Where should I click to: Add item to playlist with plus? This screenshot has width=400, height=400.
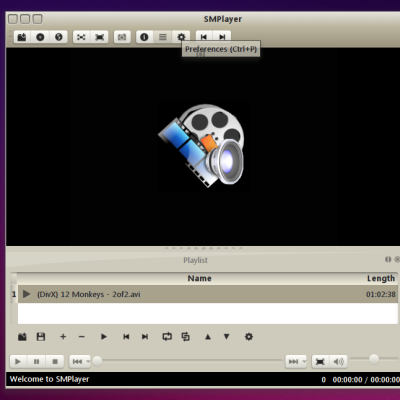click(63, 337)
